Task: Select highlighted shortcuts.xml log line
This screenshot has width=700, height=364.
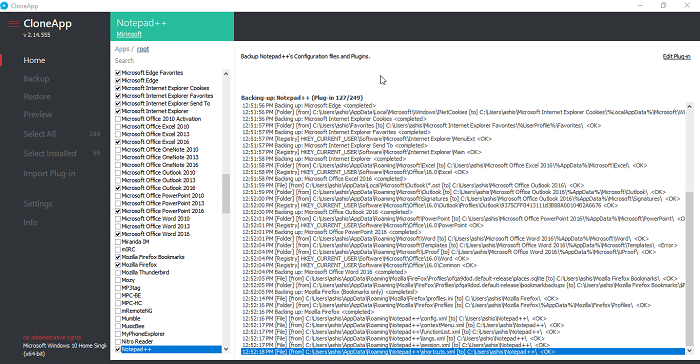Action: point(463,351)
